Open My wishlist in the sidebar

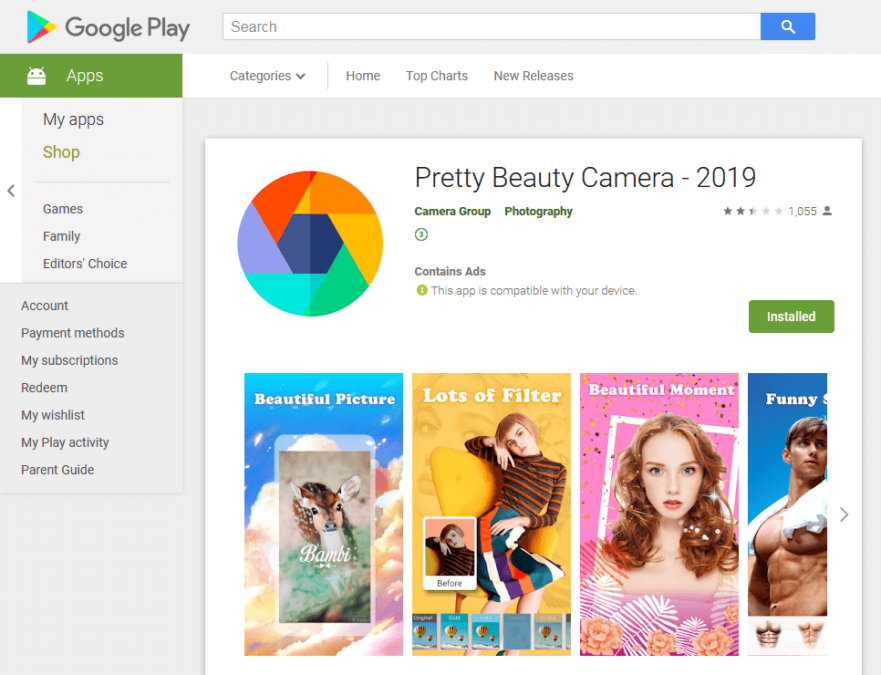[x=53, y=415]
